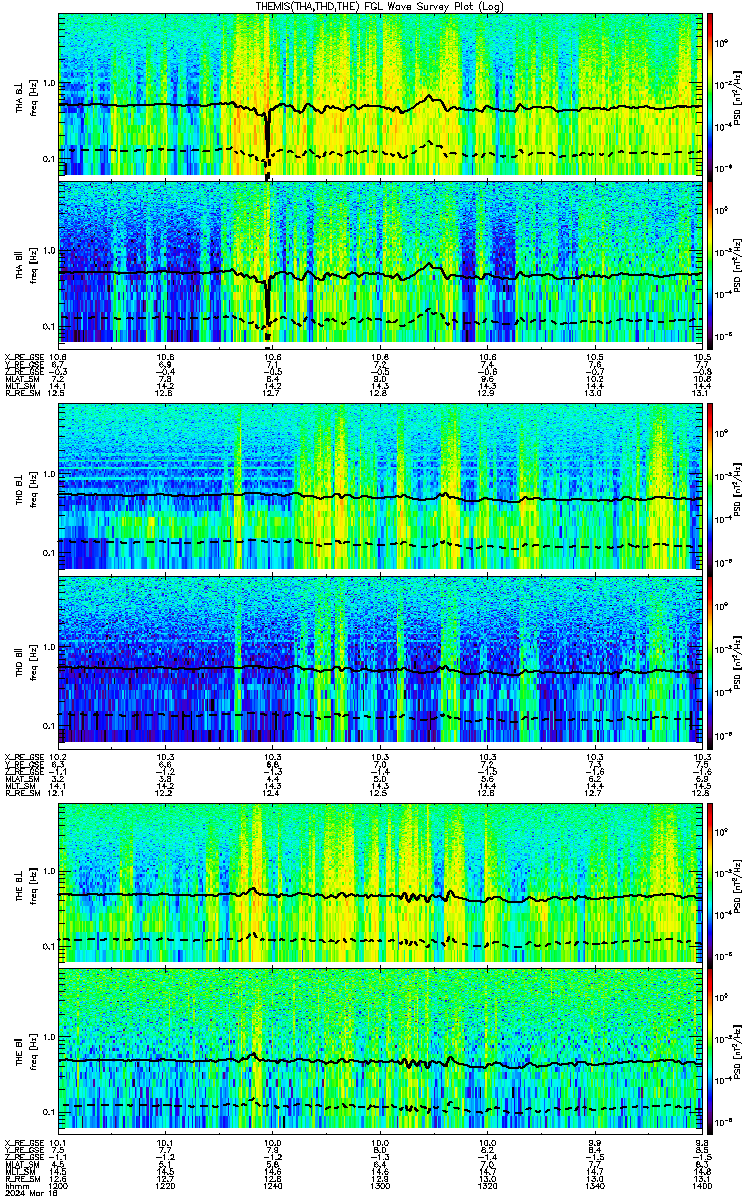Click the THA "13.1" R_RE_SM value
Image resolution: width=750 pixels, height=1200 pixels.
click(701, 393)
